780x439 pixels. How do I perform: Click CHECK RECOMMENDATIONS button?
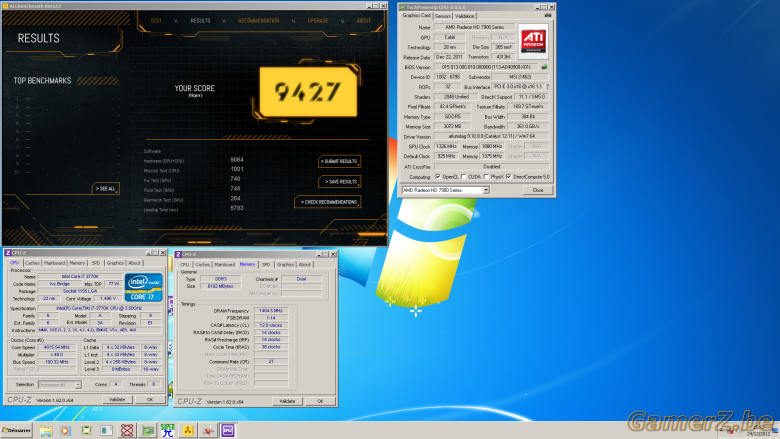click(x=328, y=202)
